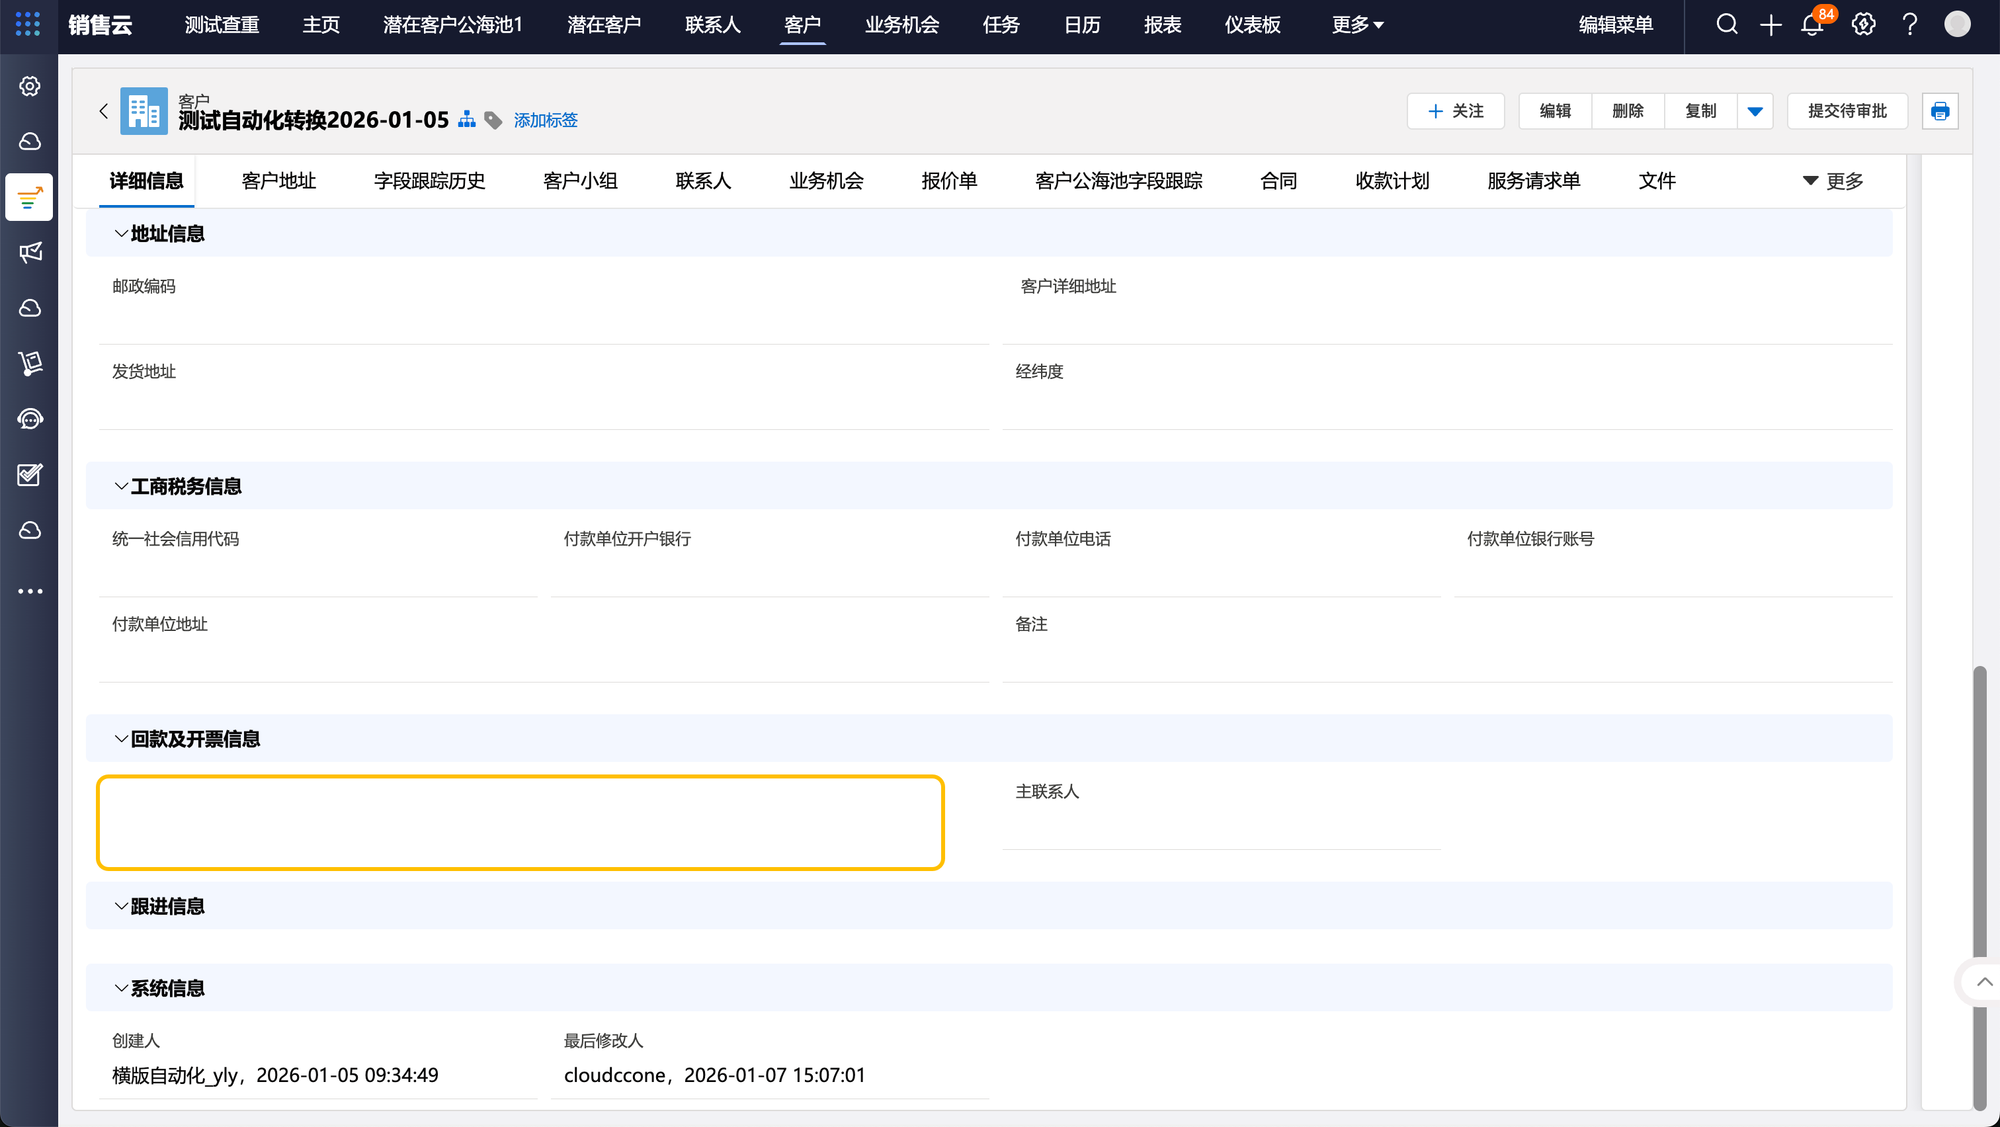Viewport: 2000px width, 1127px height.
Task: Open the global search magnifier
Action: [1727, 25]
